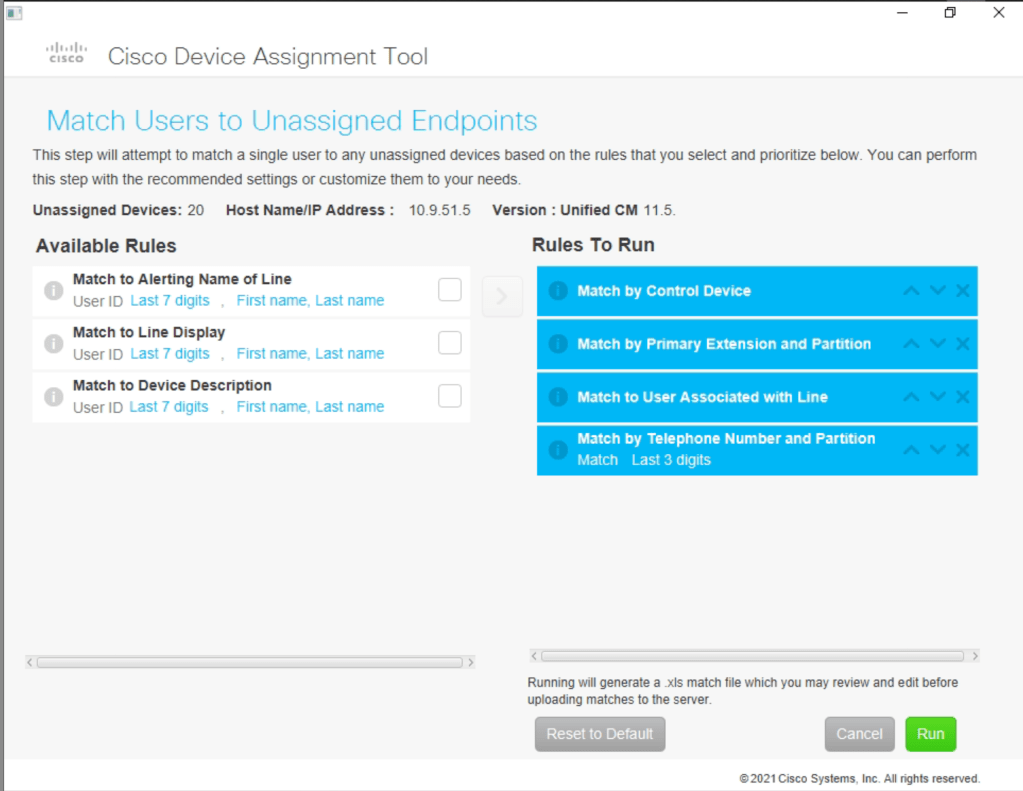Remove Match to User Associated with Line rule

coord(962,397)
